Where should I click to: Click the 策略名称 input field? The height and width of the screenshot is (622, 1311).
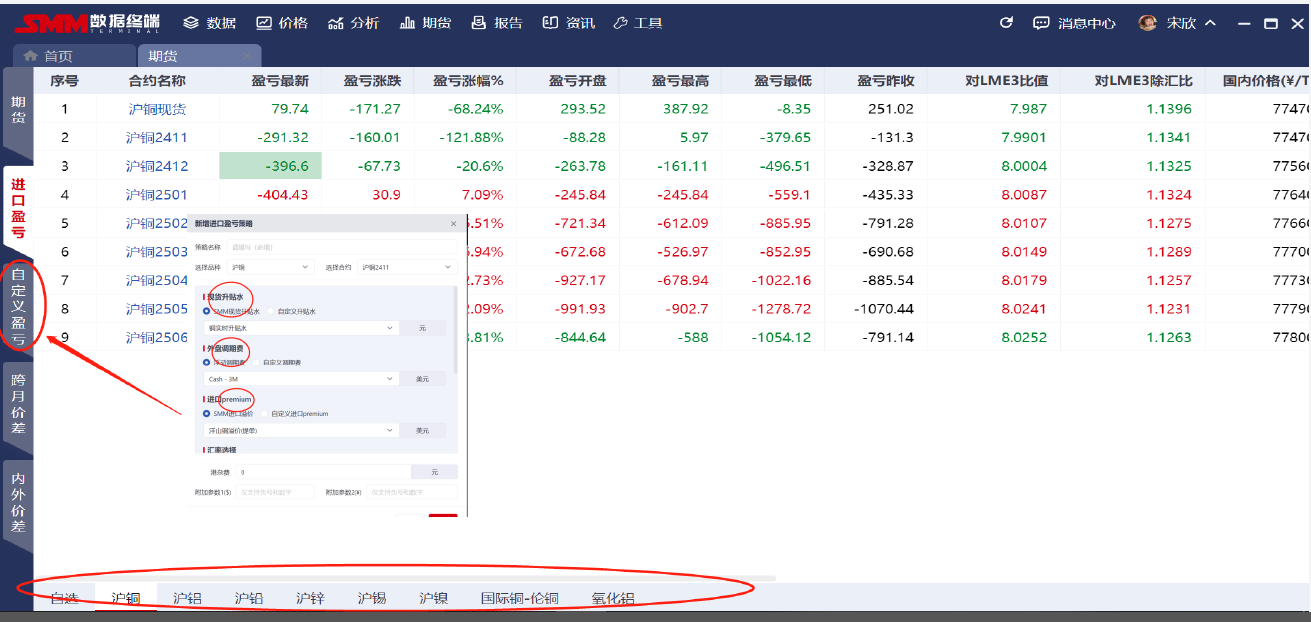click(340, 246)
